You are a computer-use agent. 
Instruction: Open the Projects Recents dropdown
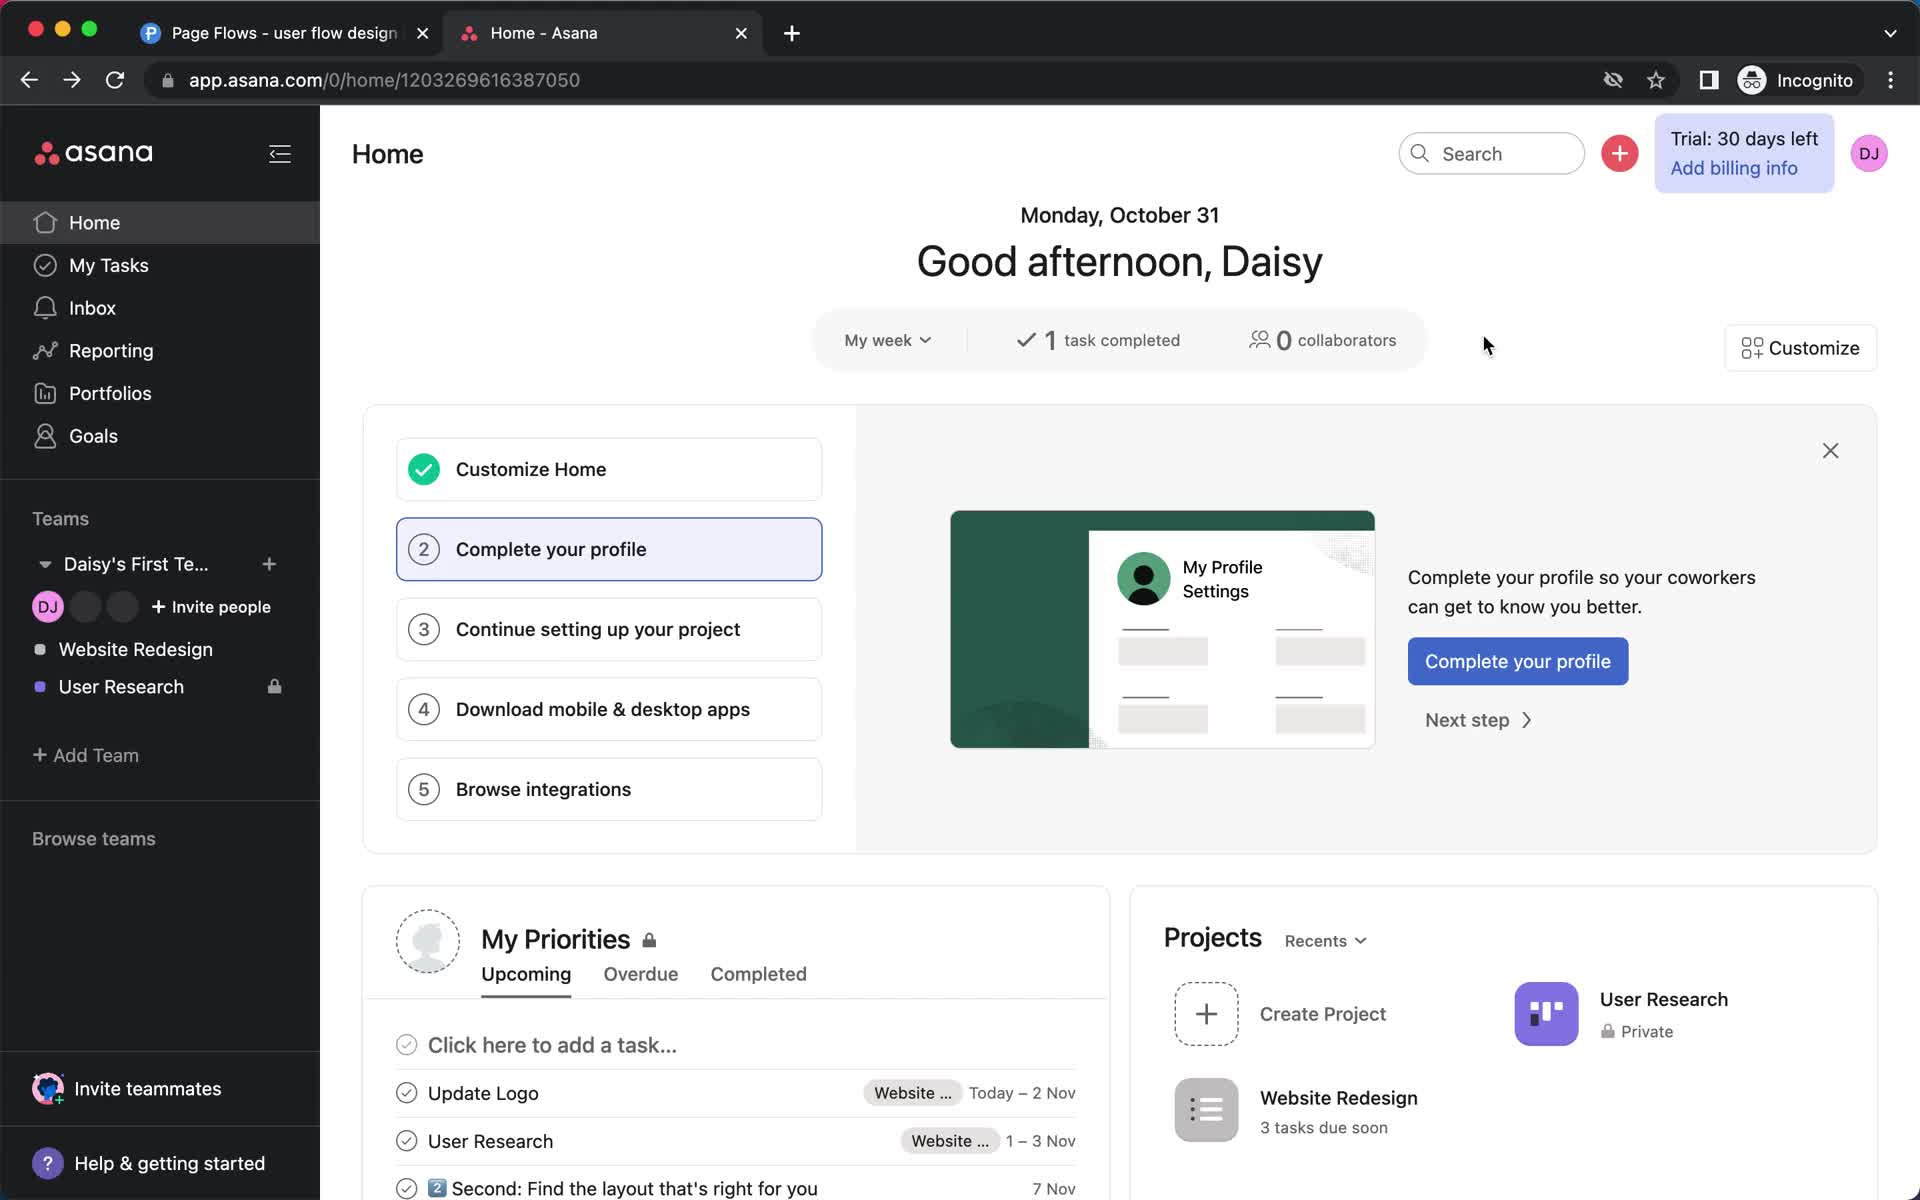click(x=1325, y=941)
